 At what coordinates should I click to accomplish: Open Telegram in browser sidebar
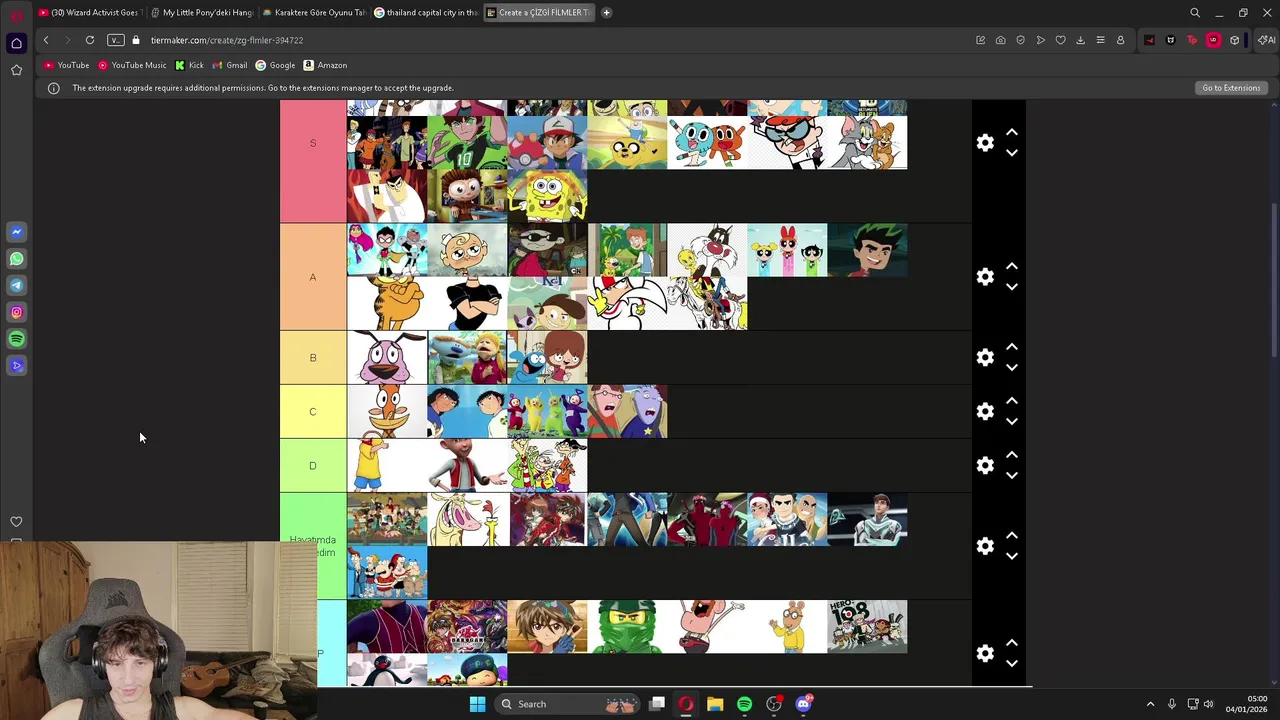pos(16,285)
